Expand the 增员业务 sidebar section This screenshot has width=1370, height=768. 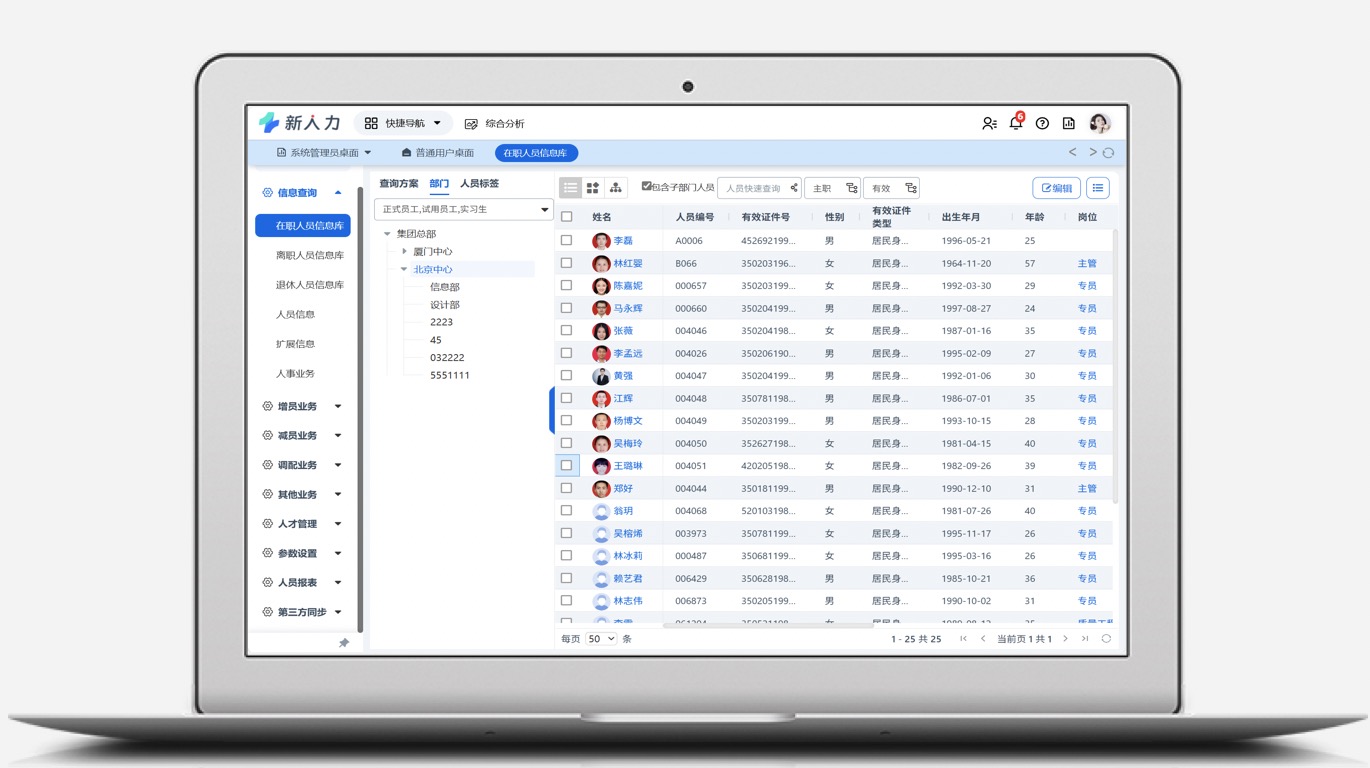point(302,406)
